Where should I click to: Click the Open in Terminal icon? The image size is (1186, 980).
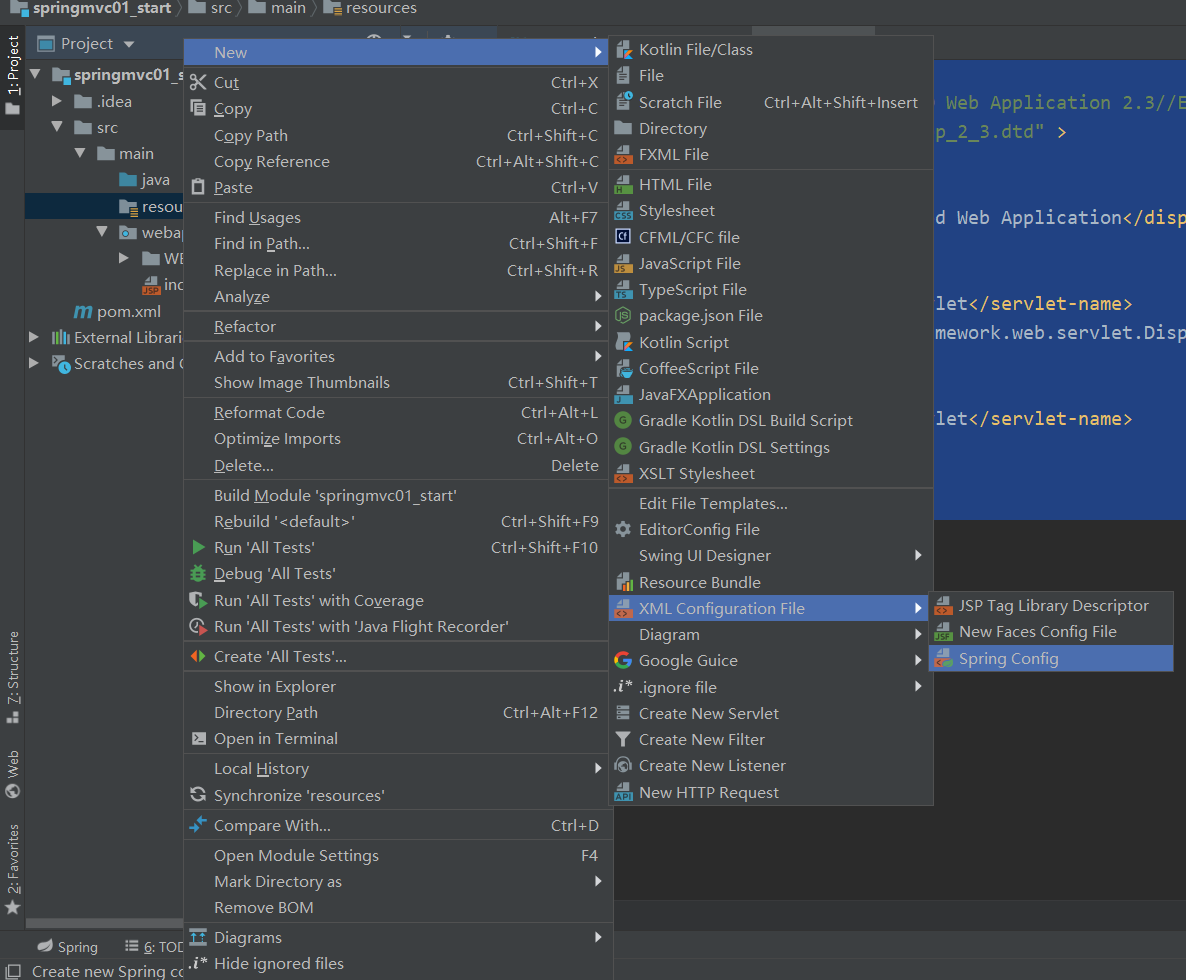tap(198, 739)
